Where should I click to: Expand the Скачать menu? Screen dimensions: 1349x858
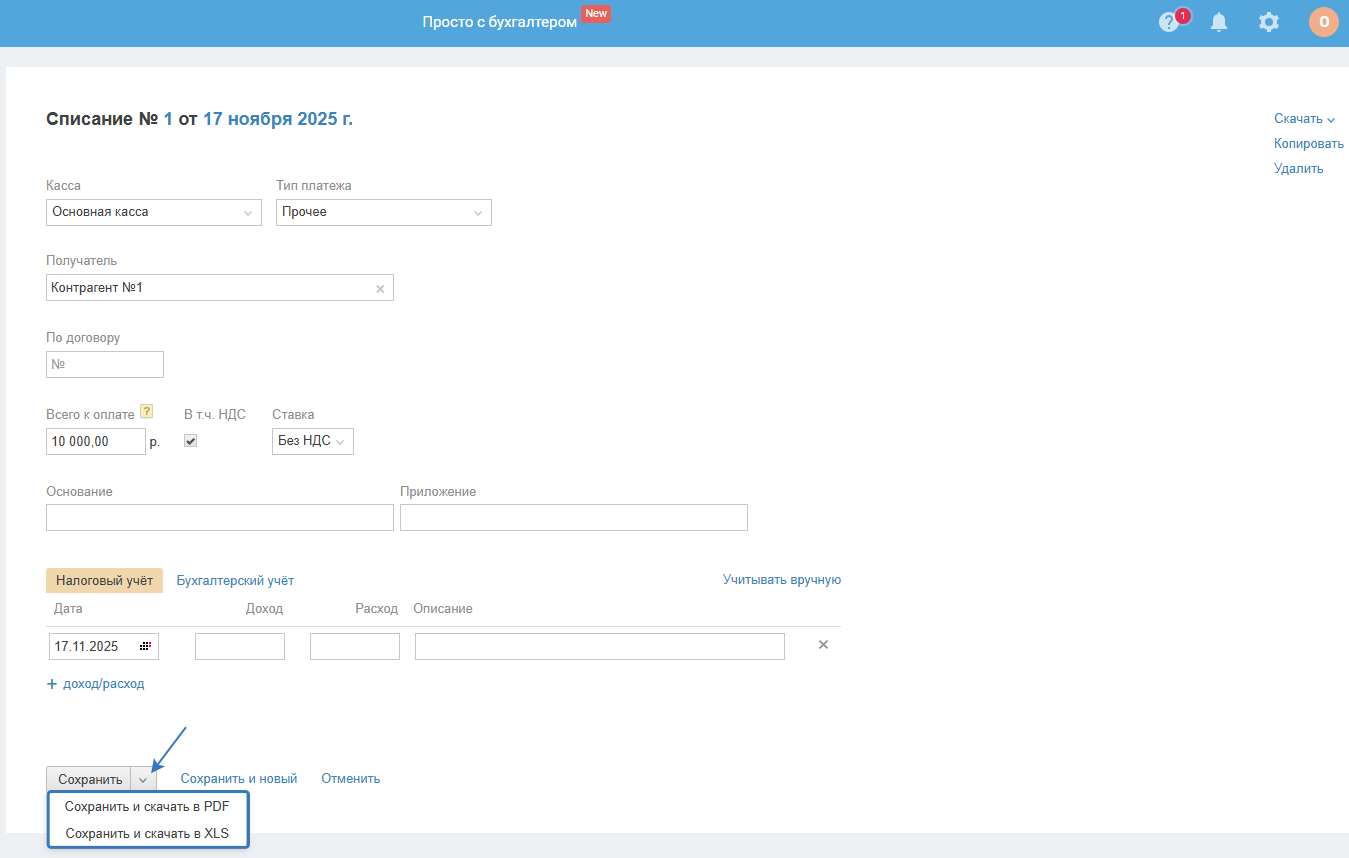tap(1304, 119)
